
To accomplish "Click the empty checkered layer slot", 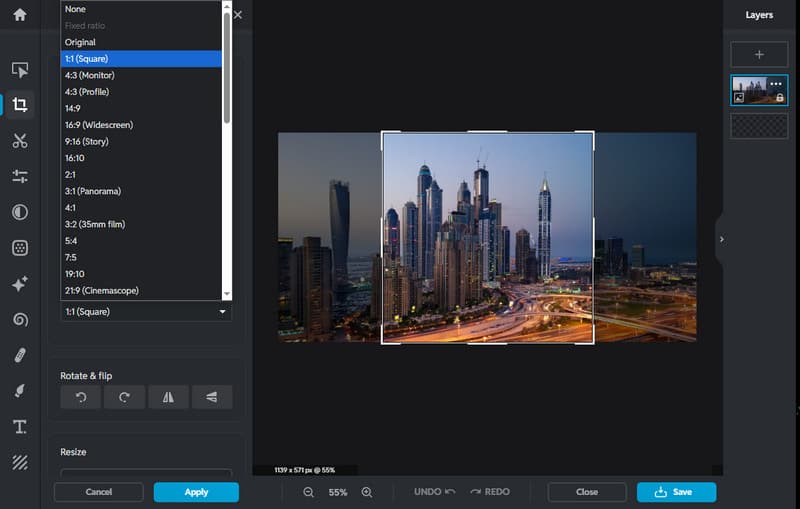I will click(x=759, y=126).
